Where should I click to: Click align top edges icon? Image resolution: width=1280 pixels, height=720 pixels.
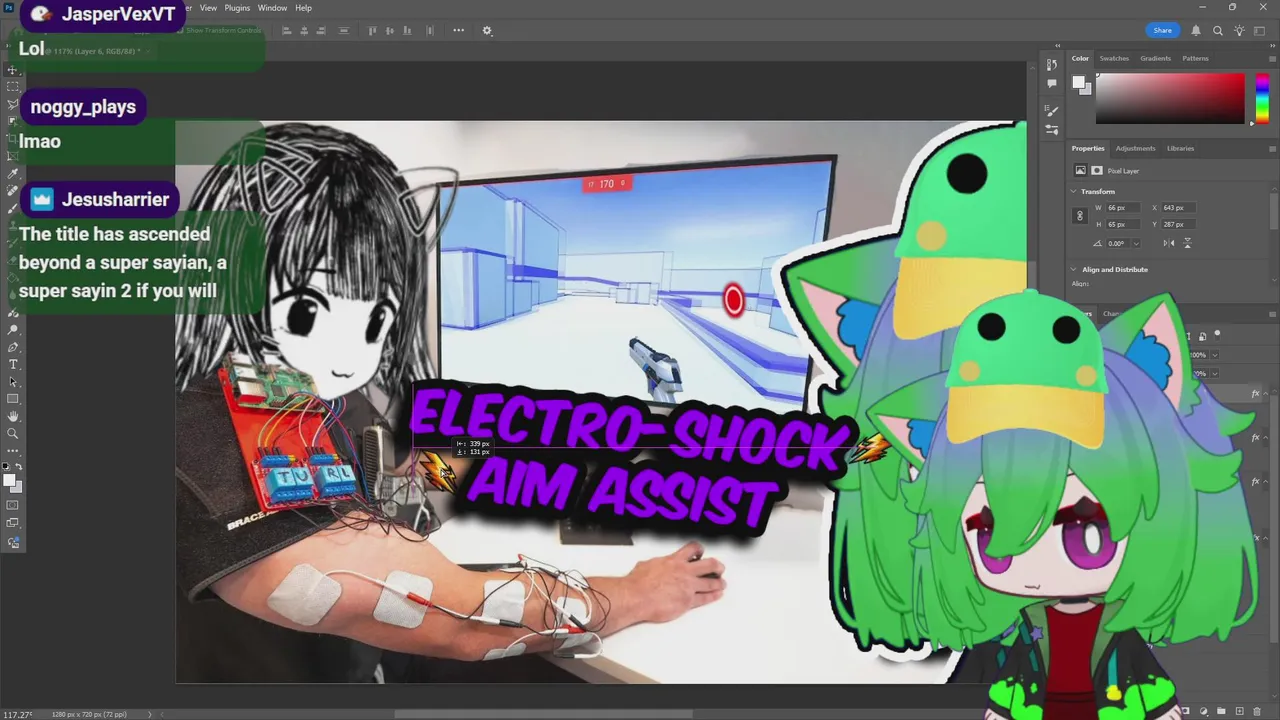click(373, 30)
